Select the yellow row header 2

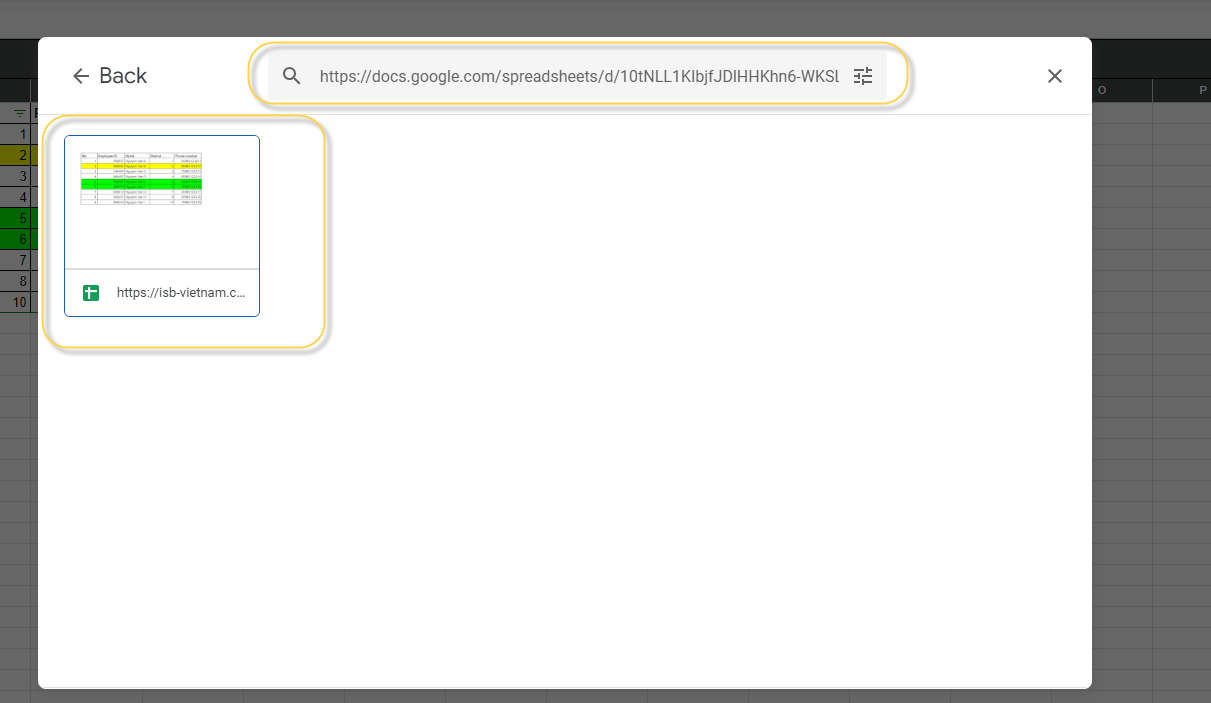(19, 155)
